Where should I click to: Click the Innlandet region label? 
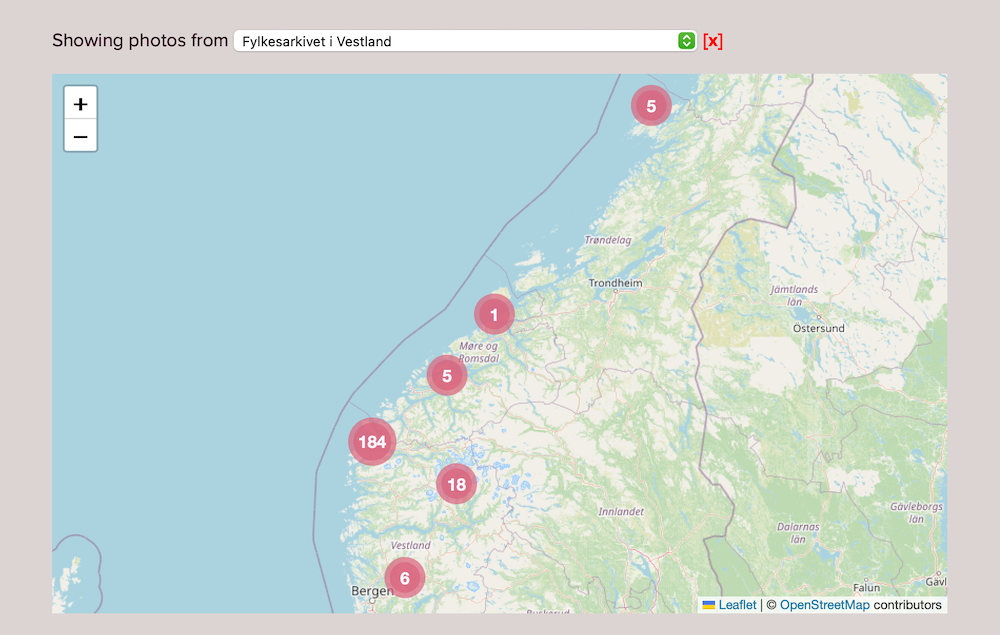pyautogui.click(x=621, y=511)
